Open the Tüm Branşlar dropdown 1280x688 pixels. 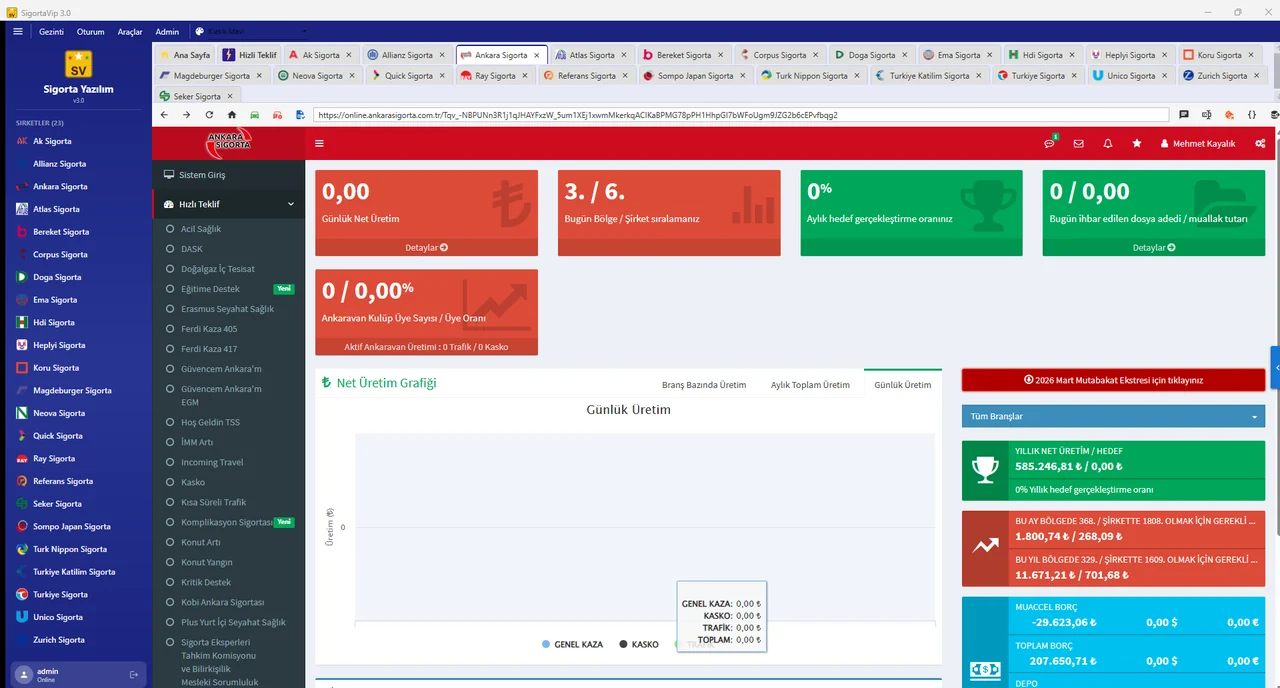tap(1112, 416)
